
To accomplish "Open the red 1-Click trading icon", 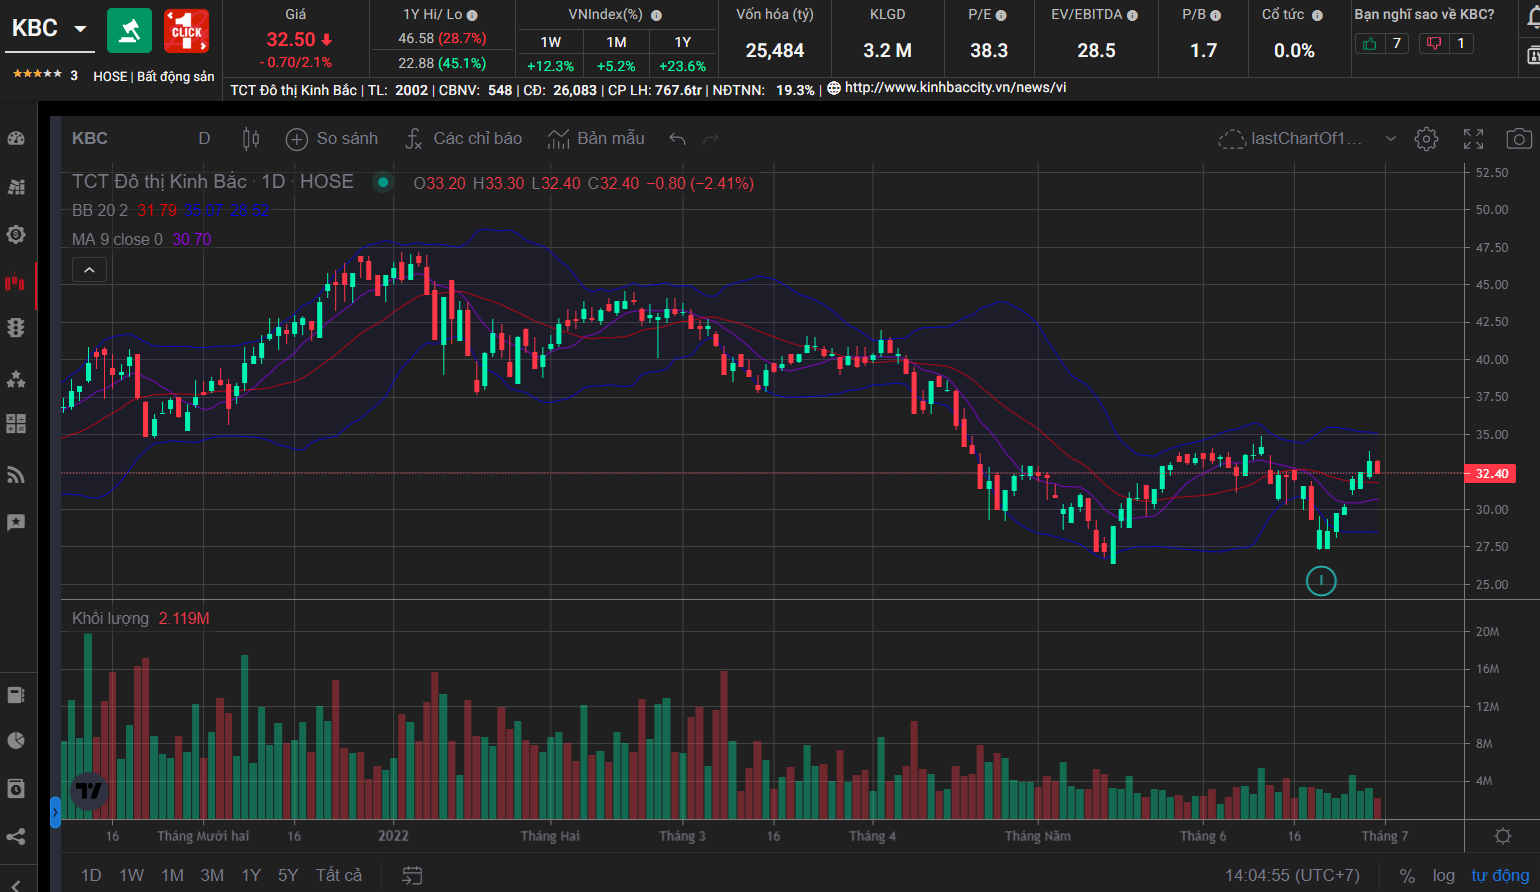I will 186,31.
